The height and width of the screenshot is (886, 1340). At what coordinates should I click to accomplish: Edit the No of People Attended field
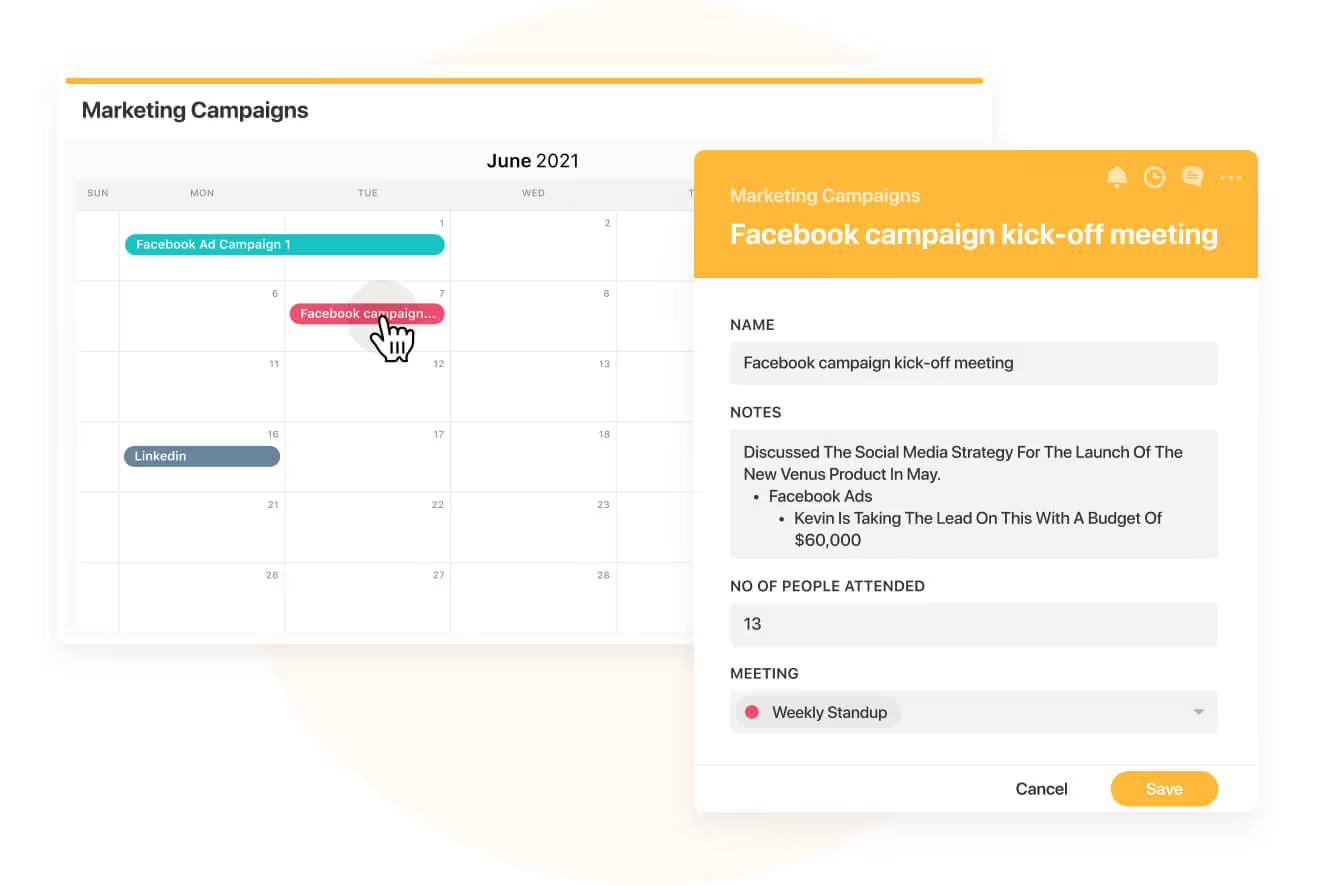point(973,624)
